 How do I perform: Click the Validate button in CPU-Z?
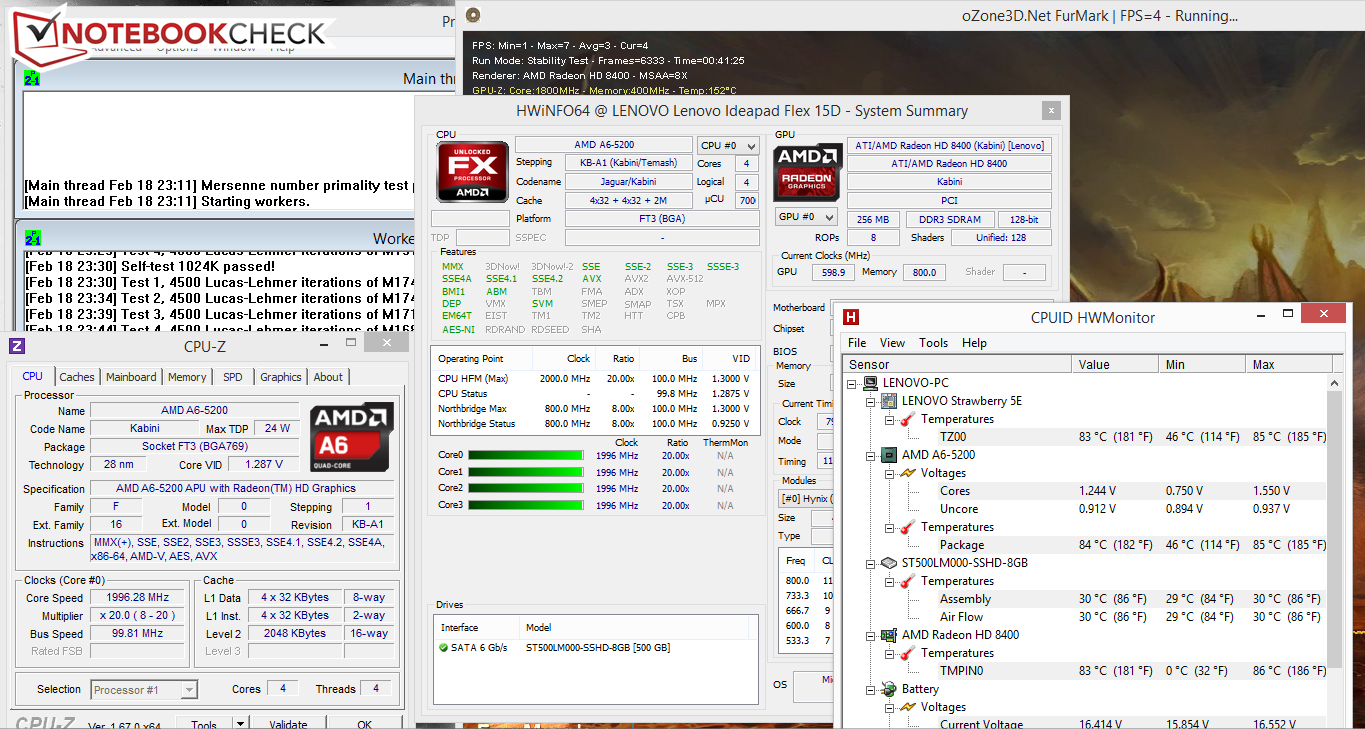click(x=288, y=724)
